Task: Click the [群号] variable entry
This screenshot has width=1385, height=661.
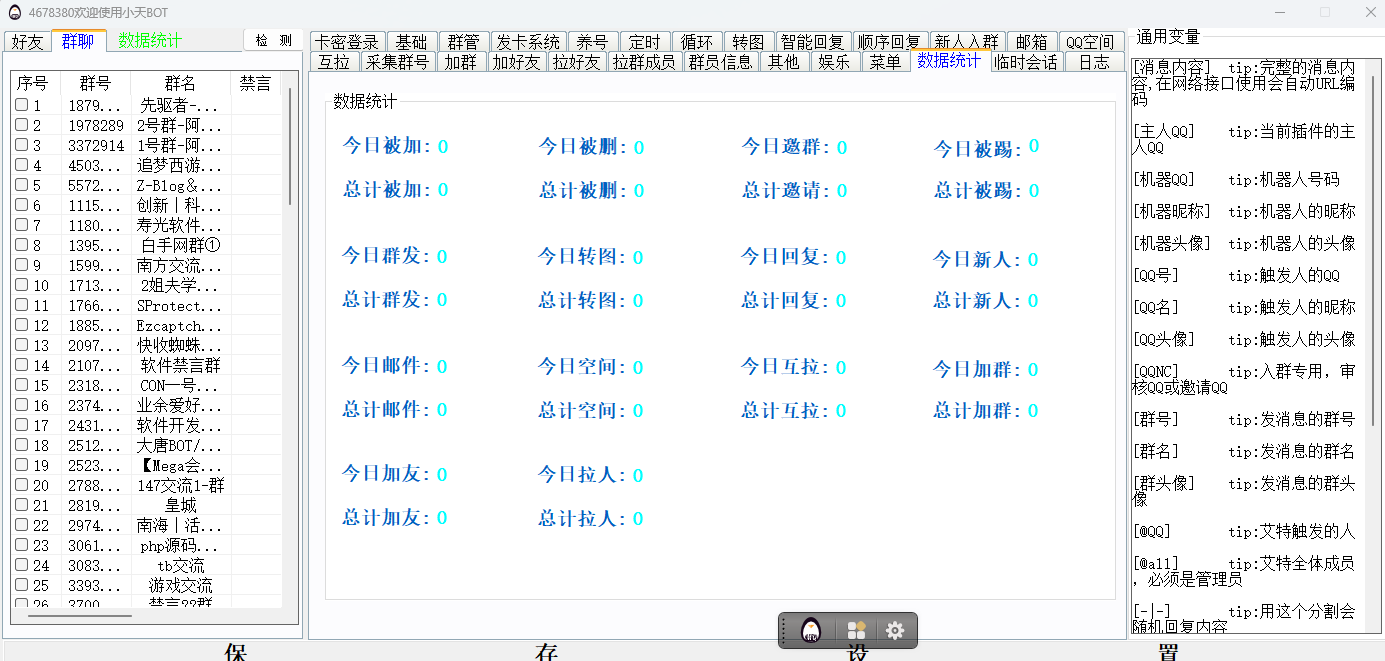Action: point(1243,420)
